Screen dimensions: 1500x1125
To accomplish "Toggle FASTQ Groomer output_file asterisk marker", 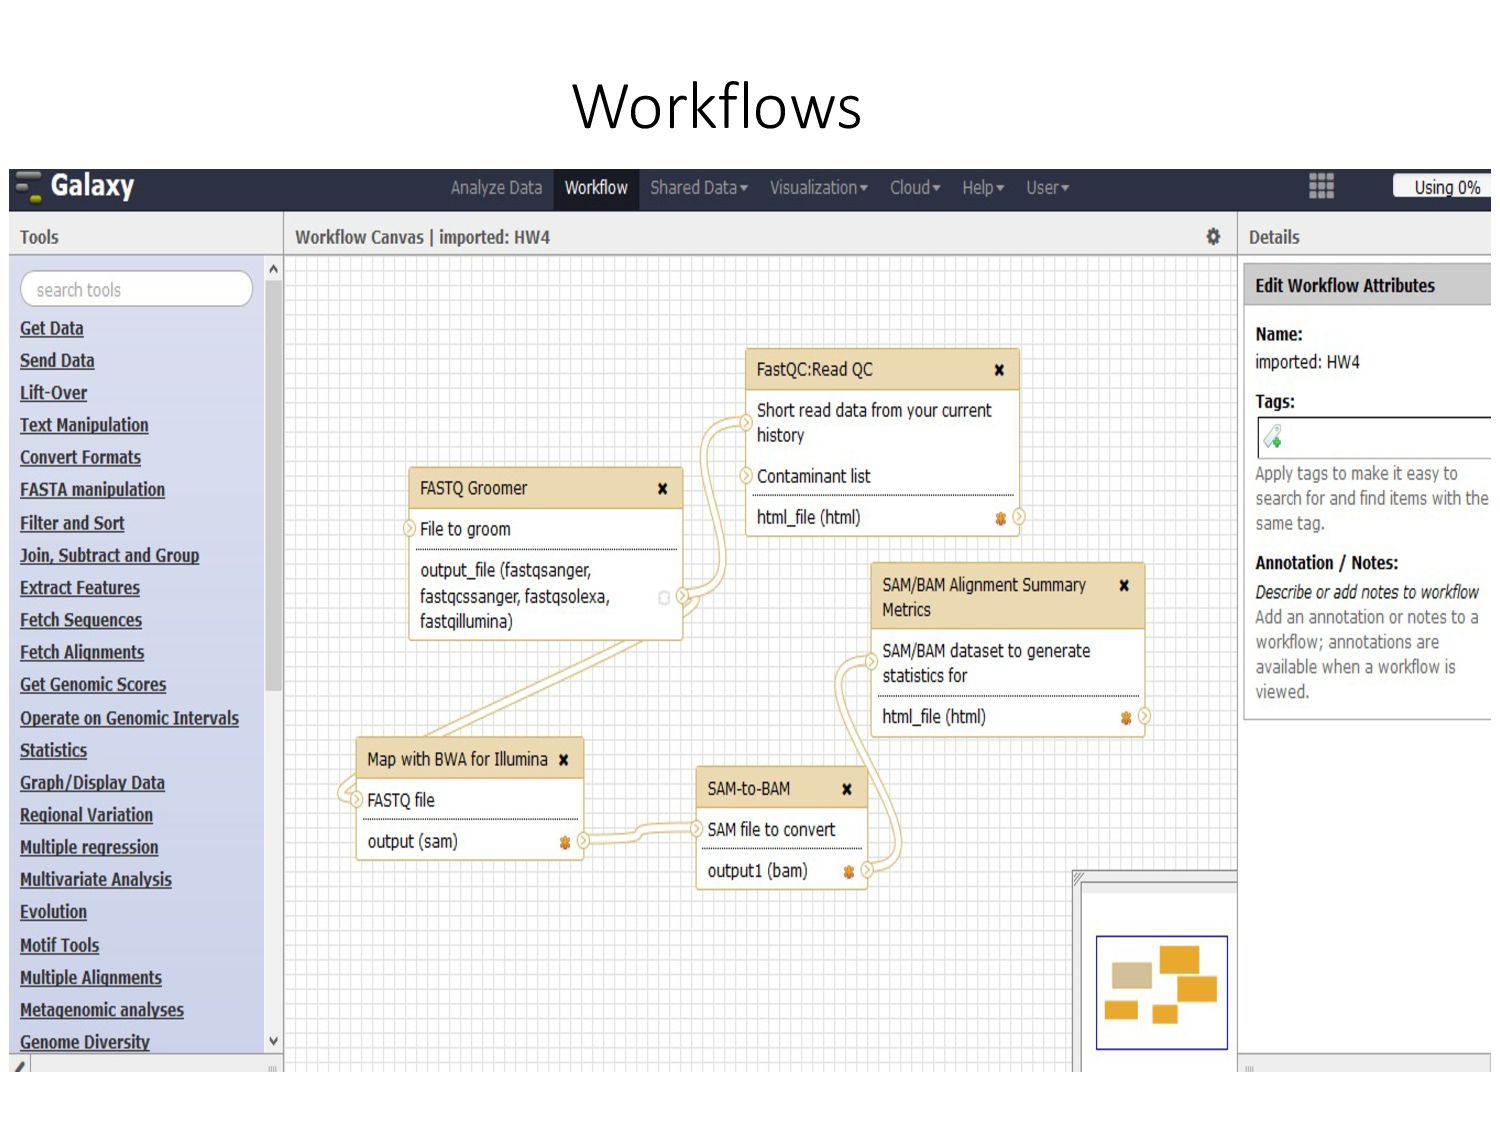I will coord(663,597).
